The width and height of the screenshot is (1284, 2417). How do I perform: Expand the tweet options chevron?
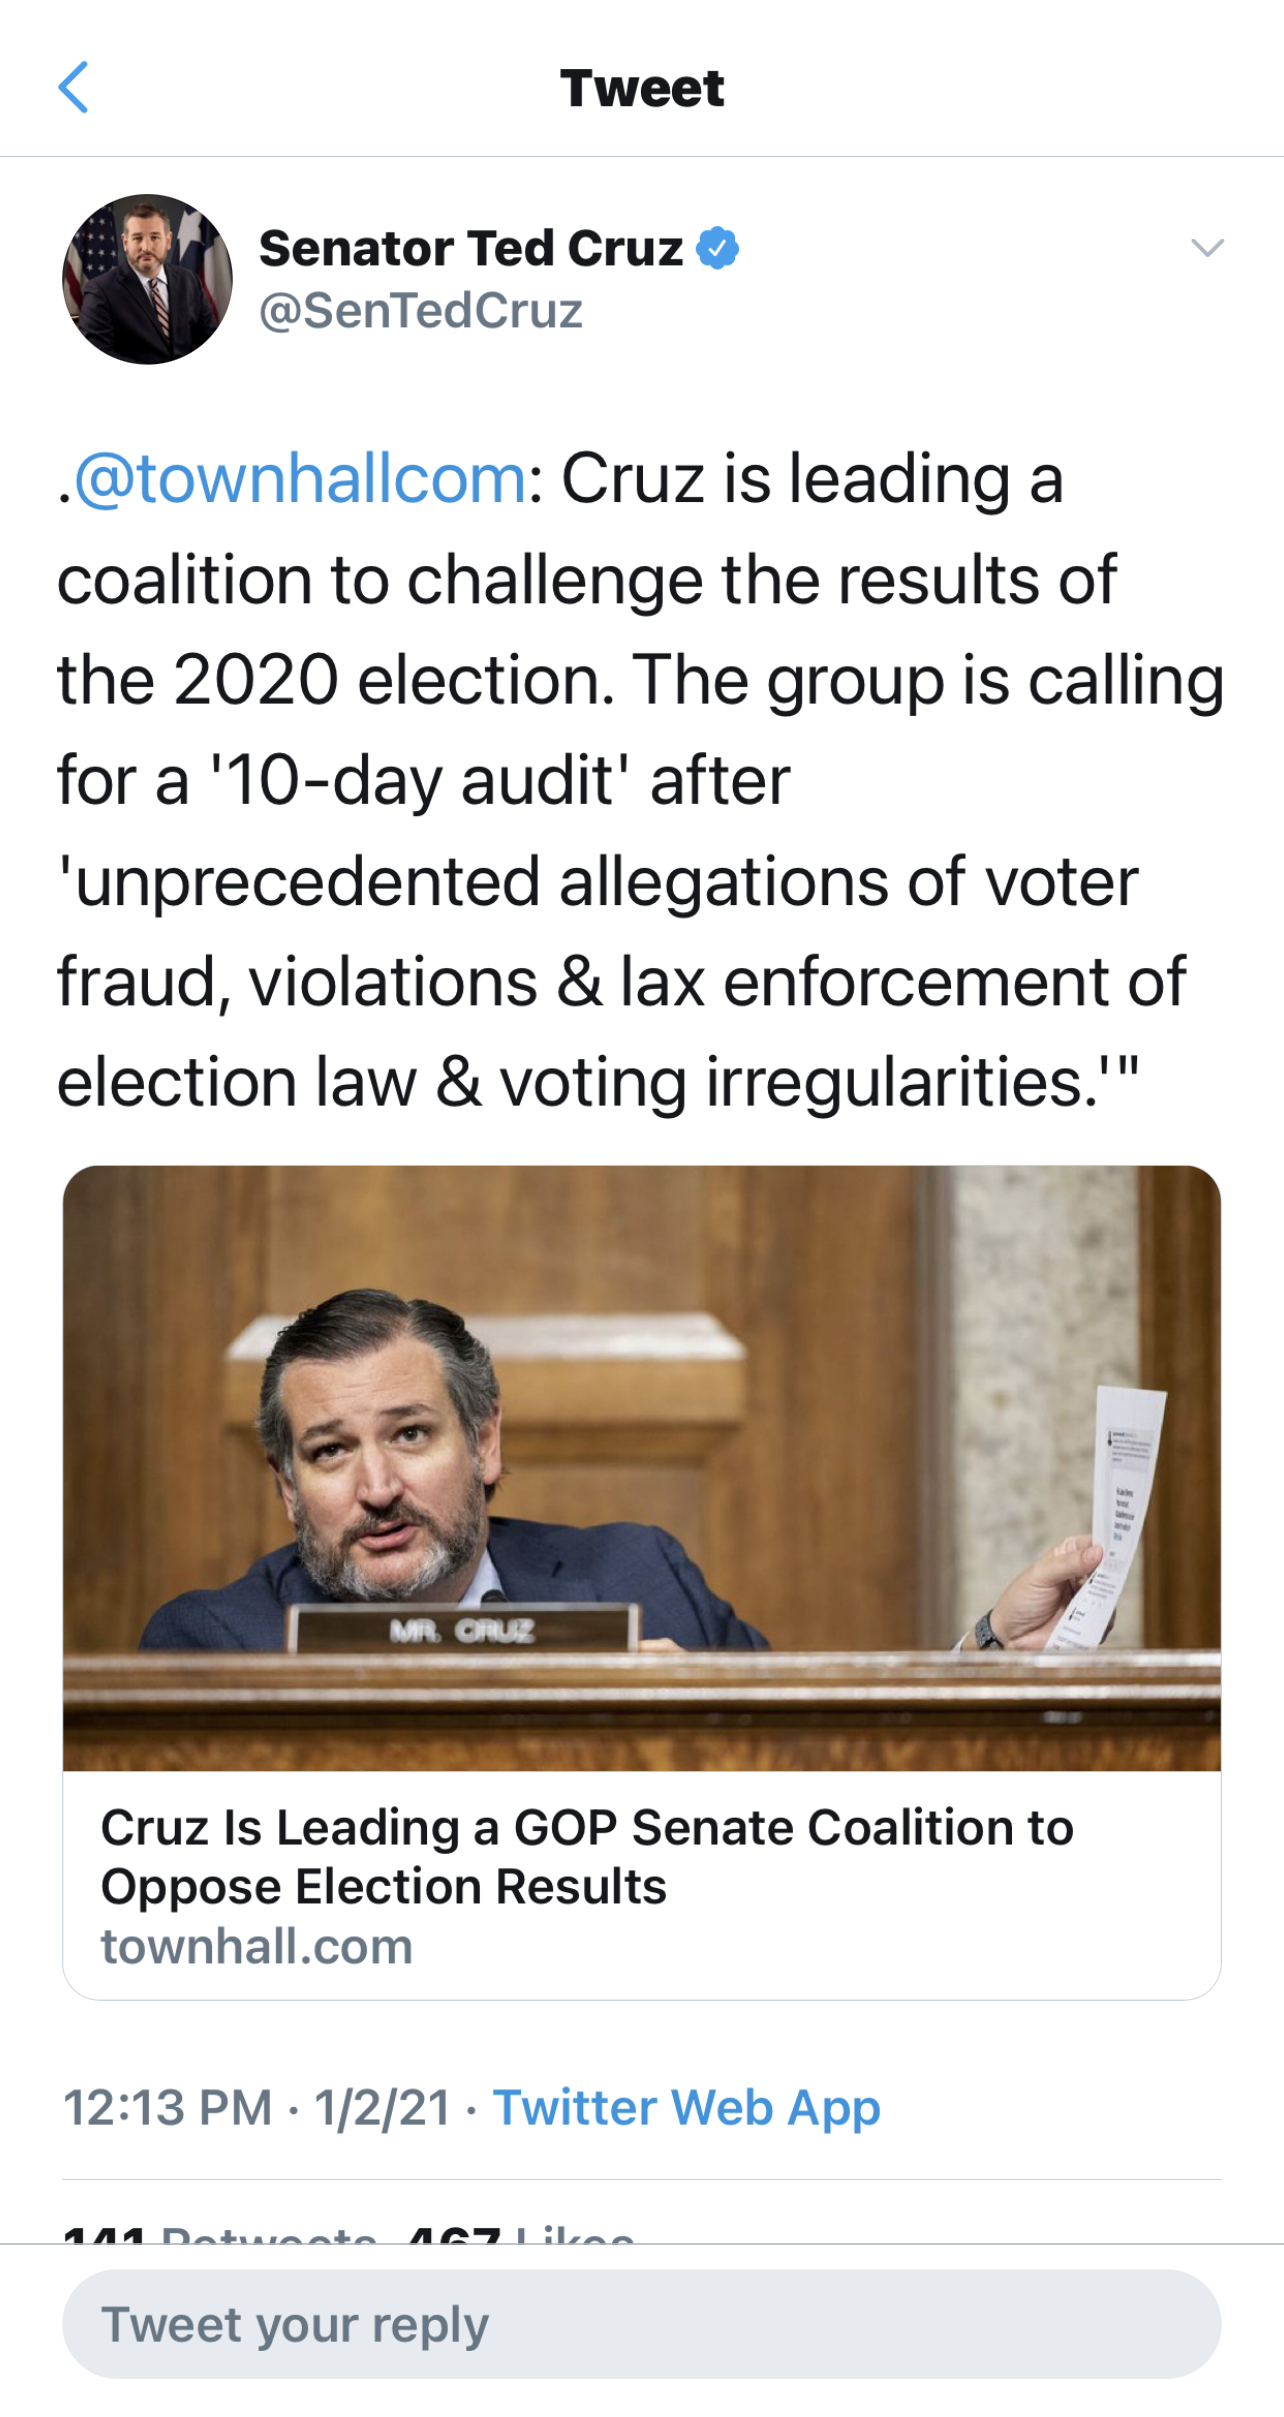[1207, 248]
